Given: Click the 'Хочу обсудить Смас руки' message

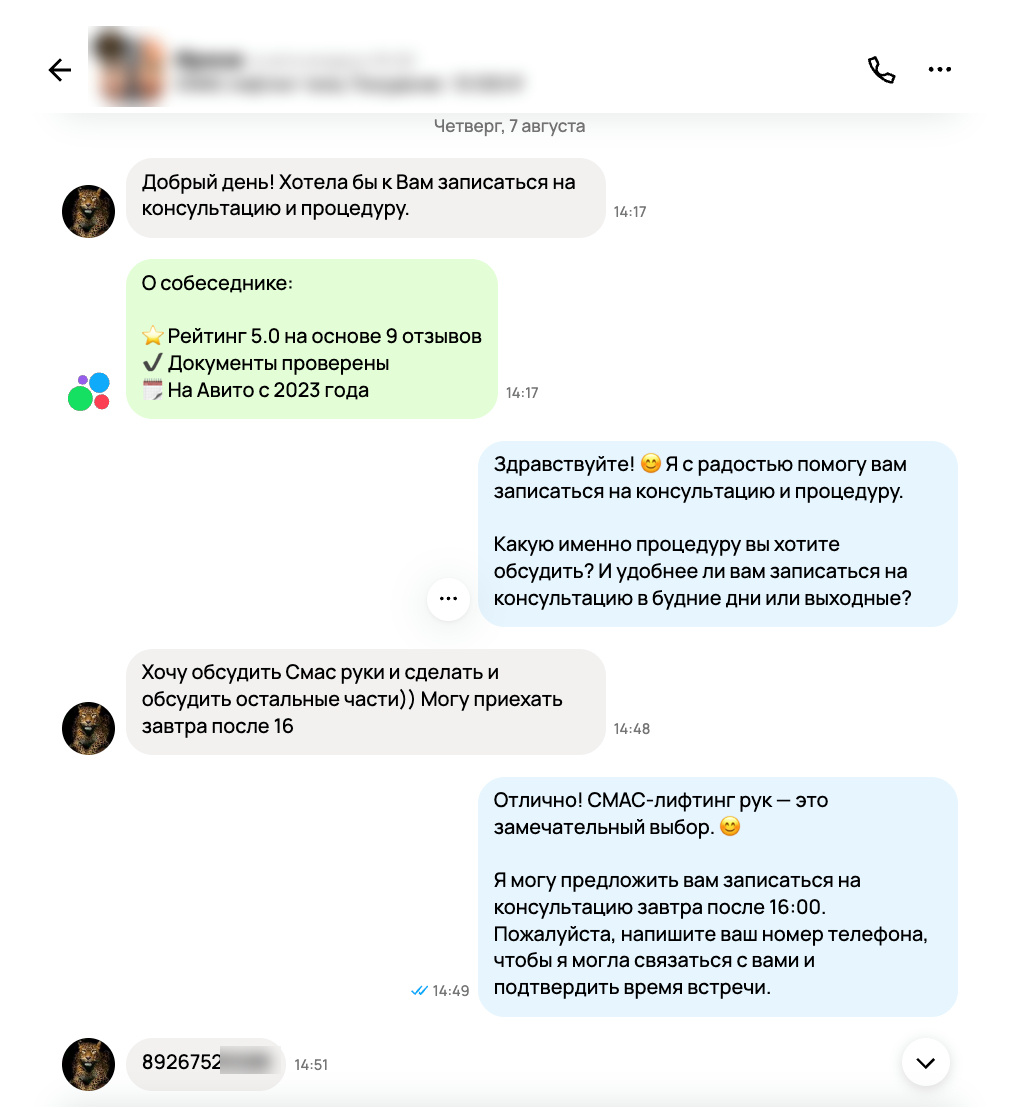Looking at the screenshot, I should [x=365, y=702].
